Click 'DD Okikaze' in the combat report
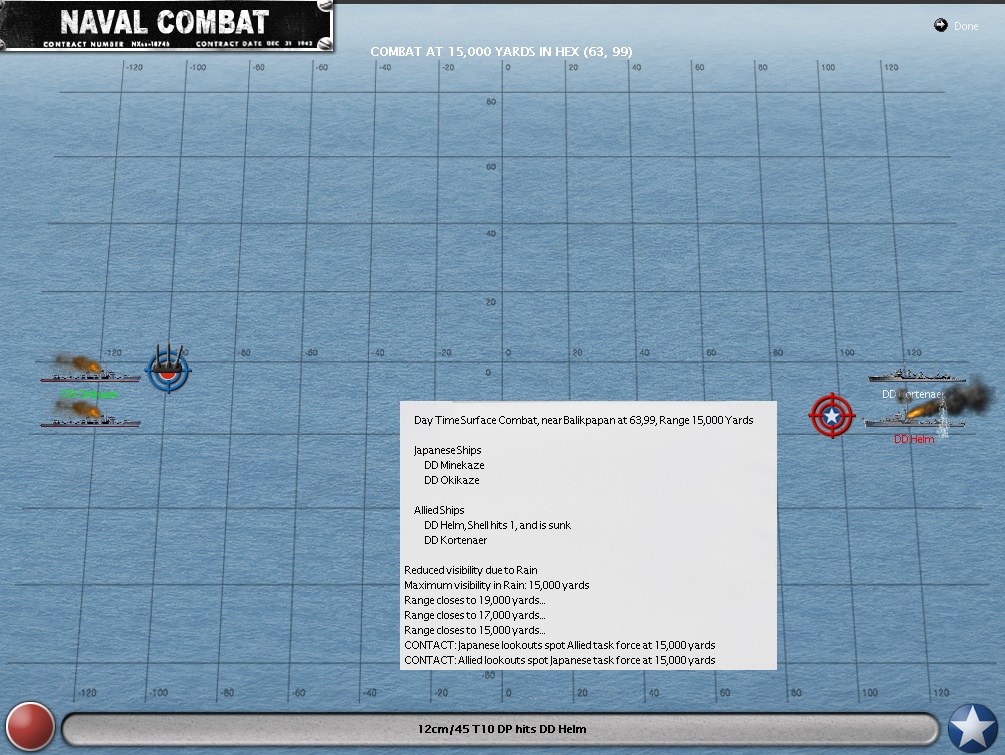Image resolution: width=1005 pixels, height=755 pixels. (x=451, y=480)
